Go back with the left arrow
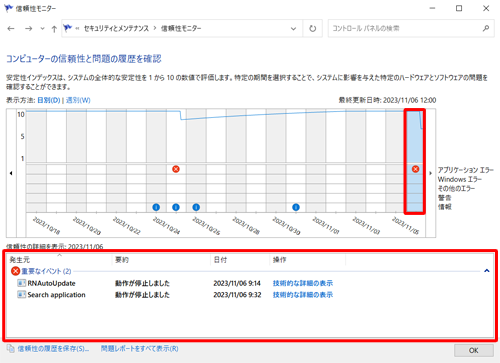This screenshot has height=363, width=500. click(11, 29)
